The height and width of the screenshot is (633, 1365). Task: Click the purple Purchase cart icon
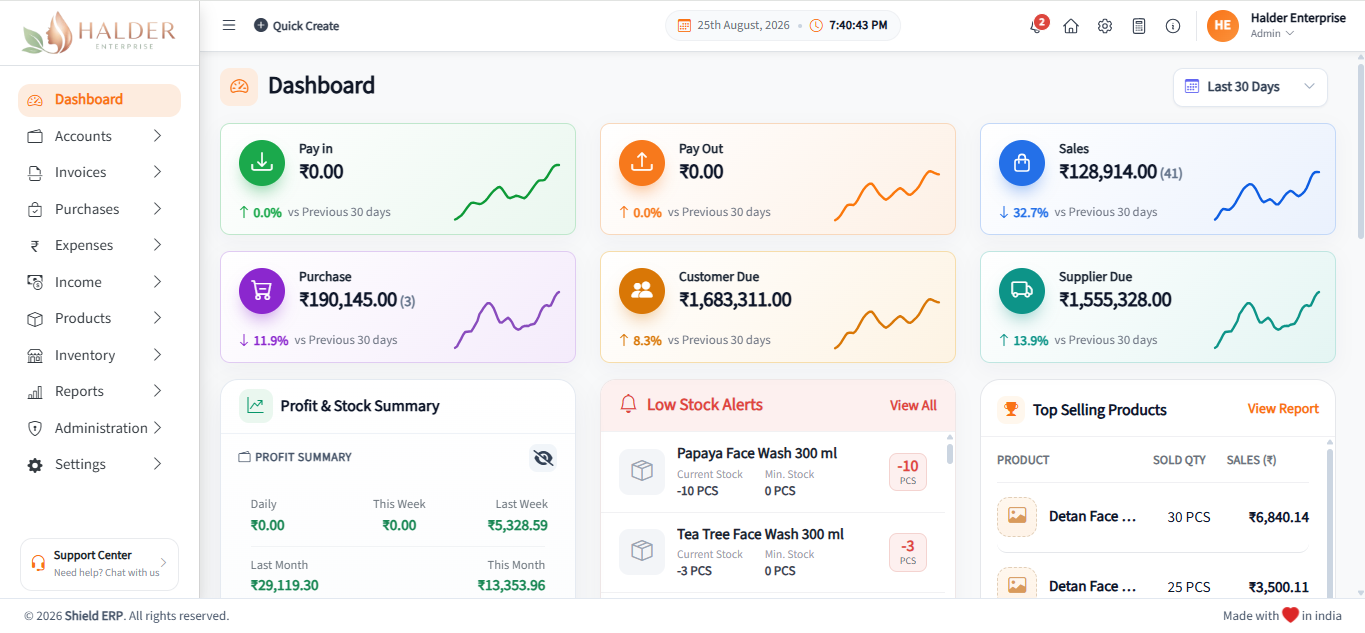262,291
